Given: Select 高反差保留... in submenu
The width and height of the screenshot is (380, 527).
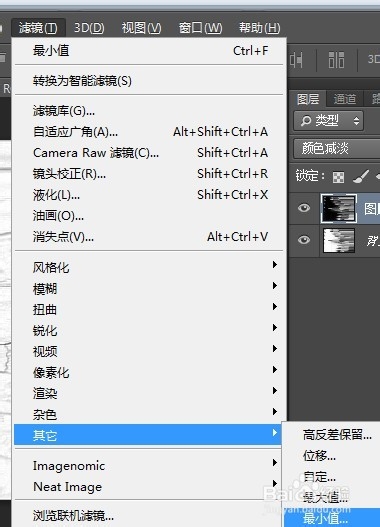Looking at the screenshot, I should coord(337,435).
